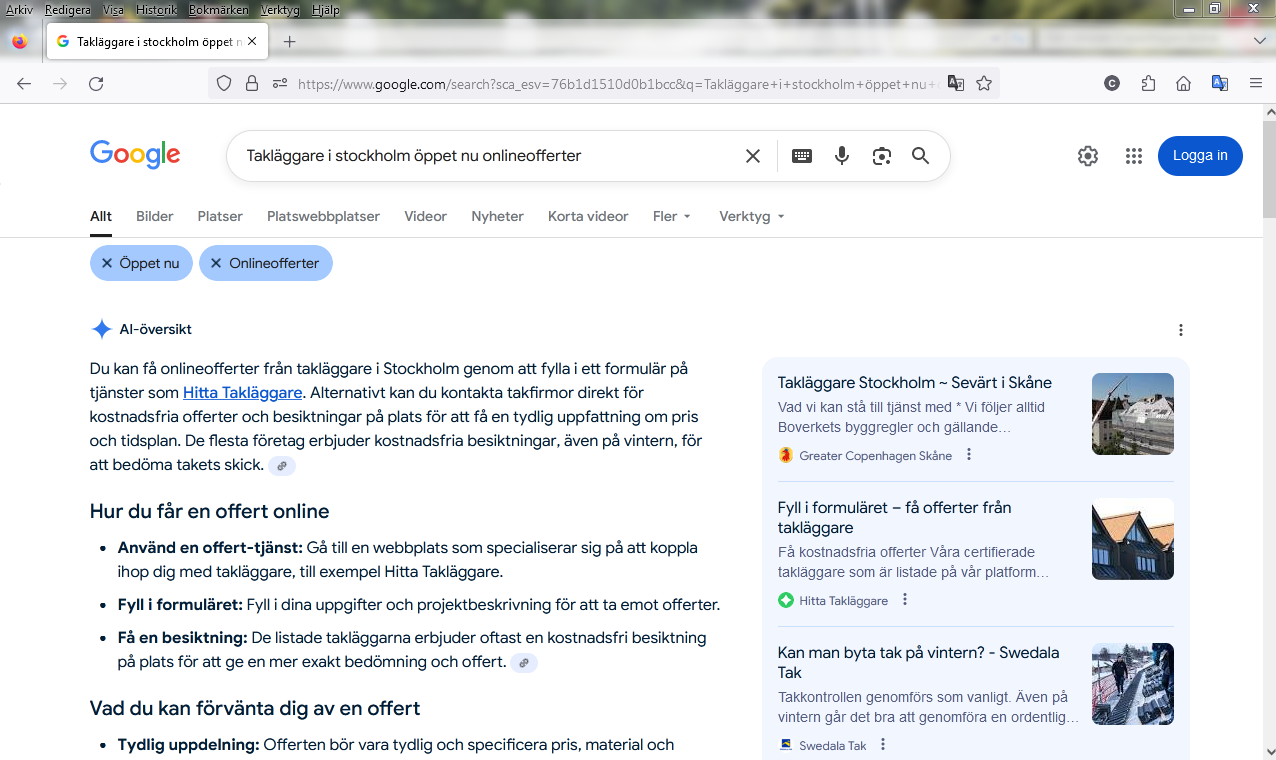
Task: Open Google Lens image search icon
Action: coord(881,156)
